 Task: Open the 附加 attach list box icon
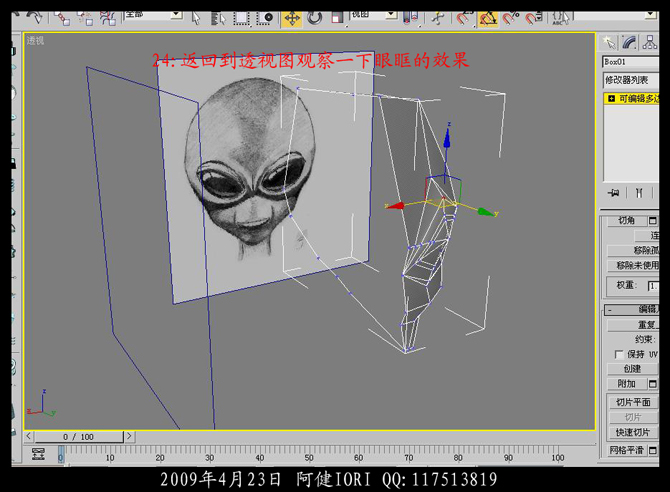[x=652, y=384]
